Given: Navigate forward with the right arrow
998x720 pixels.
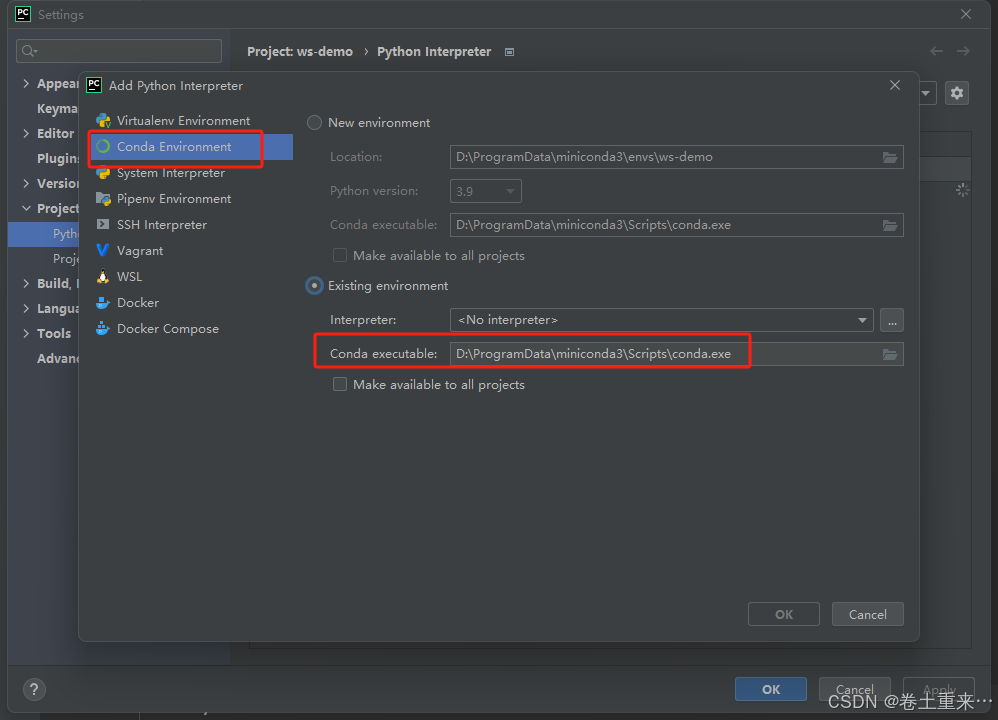Looking at the screenshot, I should pyautogui.click(x=963, y=51).
